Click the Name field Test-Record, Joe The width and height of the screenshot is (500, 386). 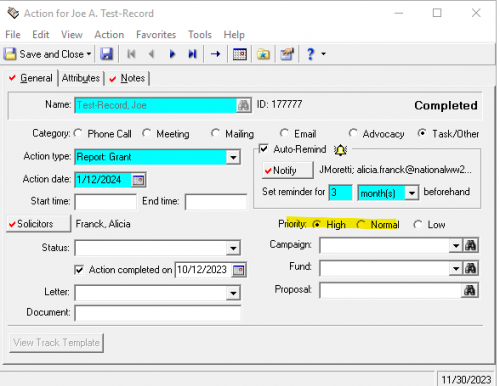(x=156, y=106)
